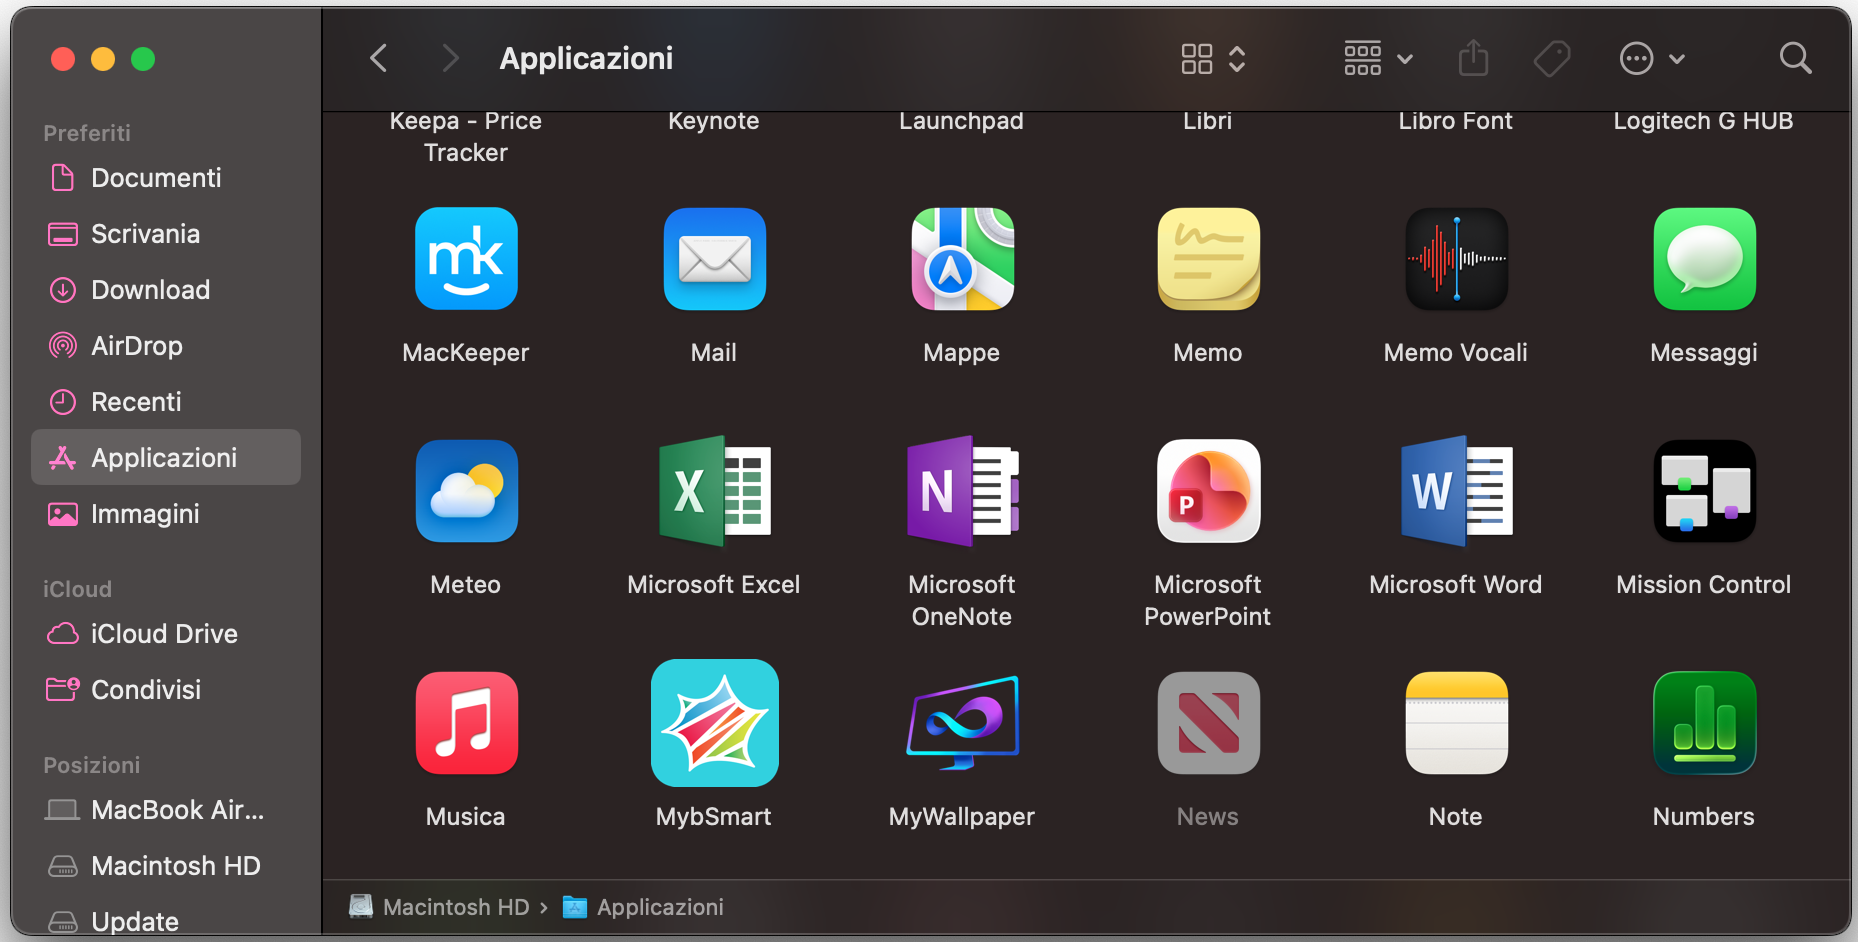Select MacBook Air in Posizioni
This screenshot has width=1858, height=942.
point(166,810)
